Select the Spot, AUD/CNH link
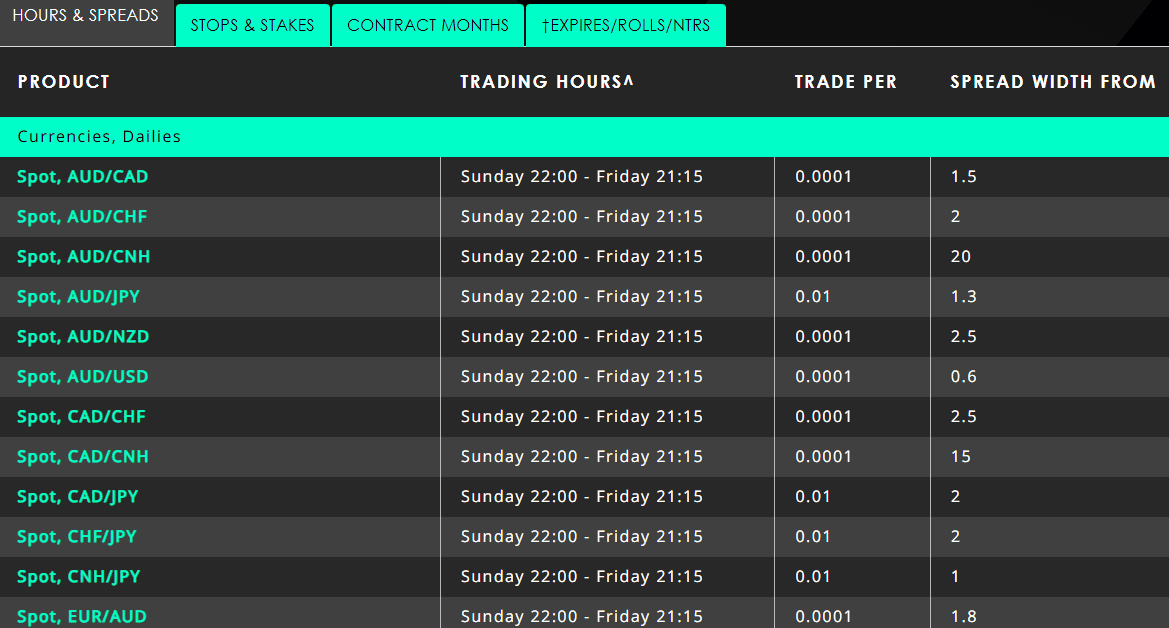This screenshot has width=1169, height=628. pyautogui.click(x=84, y=257)
